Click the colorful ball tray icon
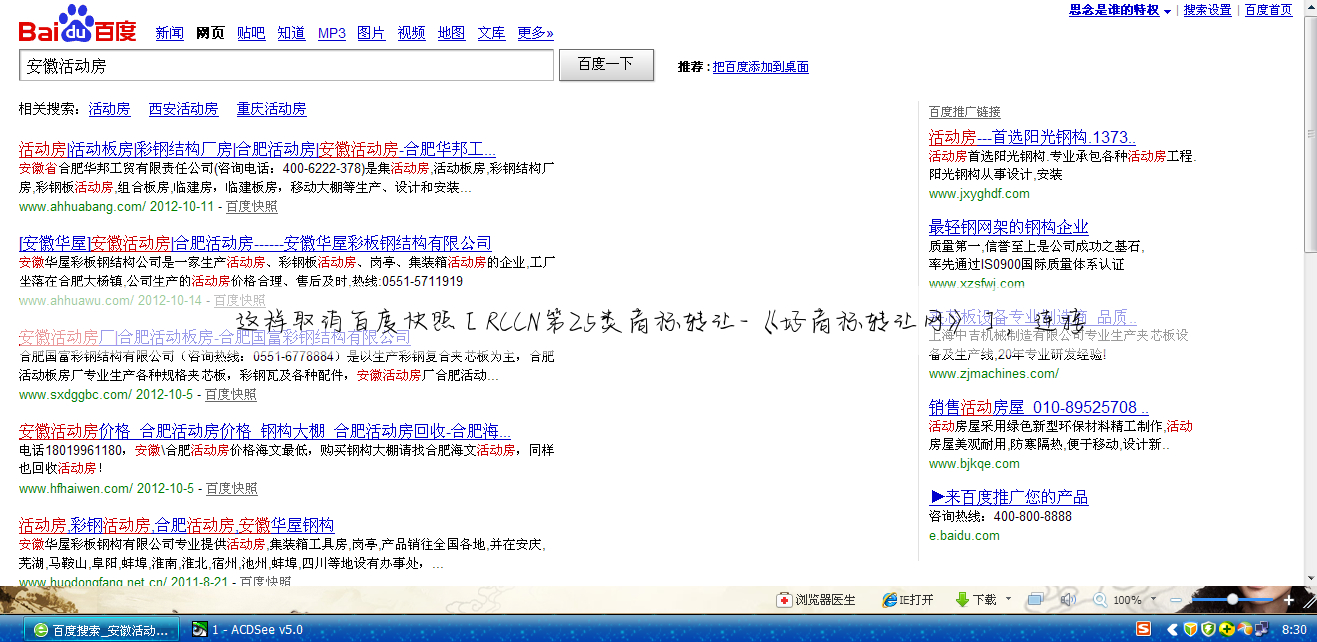 (1244, 629)
